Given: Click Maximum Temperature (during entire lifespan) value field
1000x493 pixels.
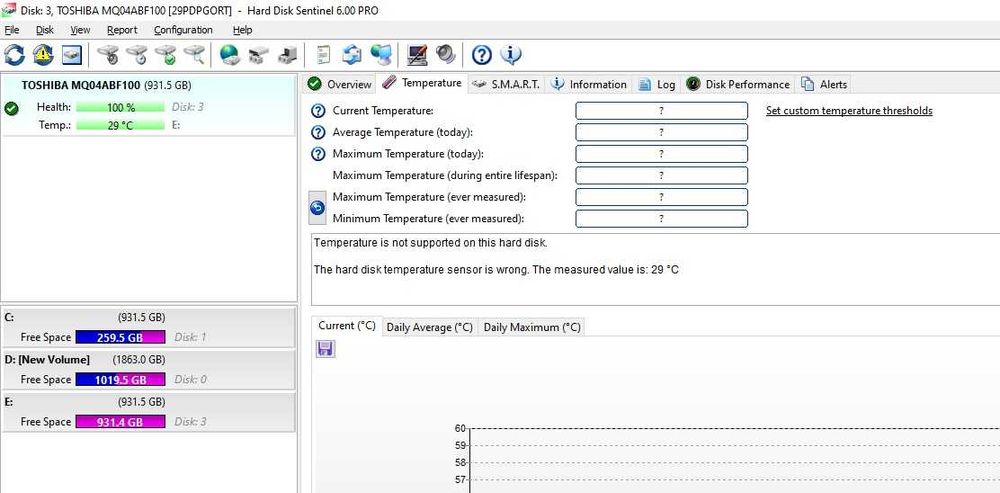Looking at the screenshot, I should (661, 175).
